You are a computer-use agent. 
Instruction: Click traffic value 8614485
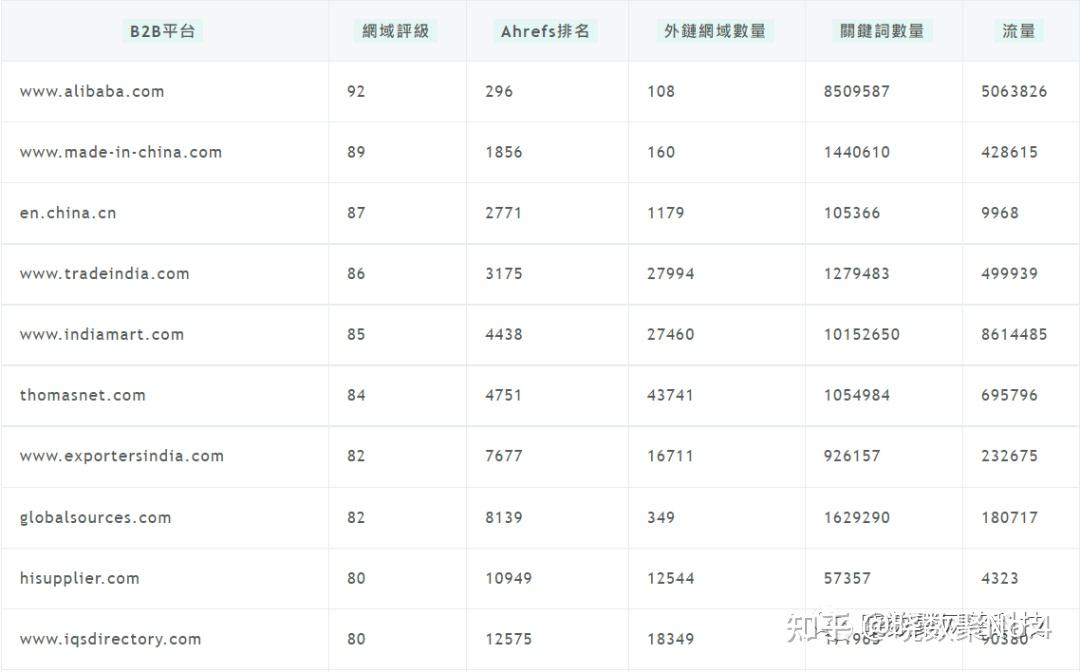click(x=1014, y=334)
